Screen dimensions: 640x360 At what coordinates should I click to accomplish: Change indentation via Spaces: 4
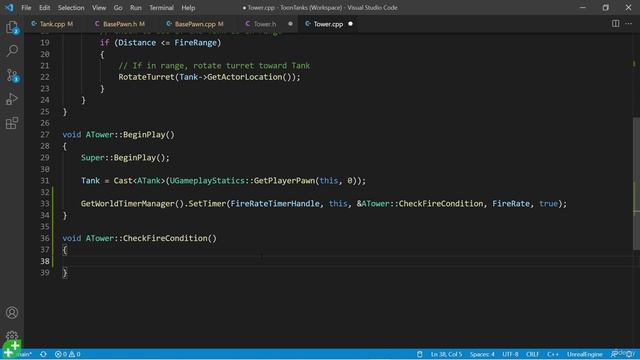[x=482, y=354]
